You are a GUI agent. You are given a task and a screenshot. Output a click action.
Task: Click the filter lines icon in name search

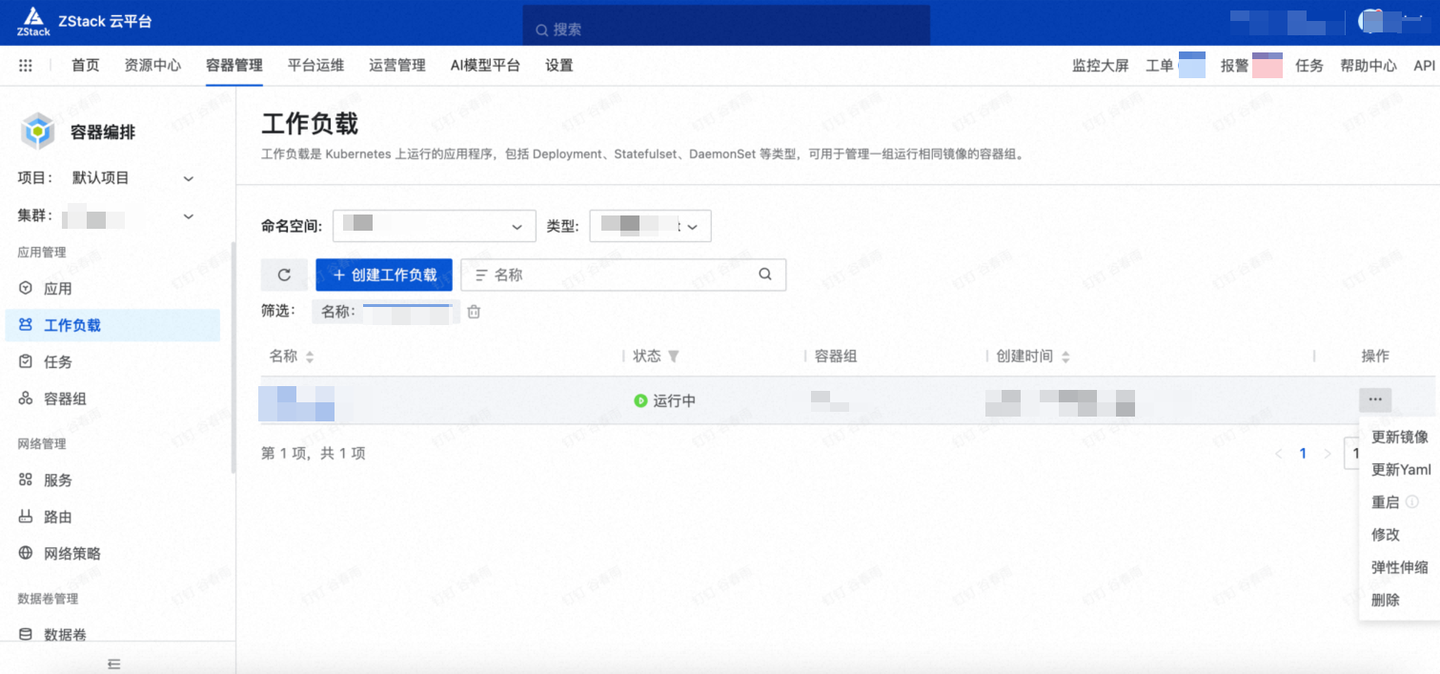(481, 274)
